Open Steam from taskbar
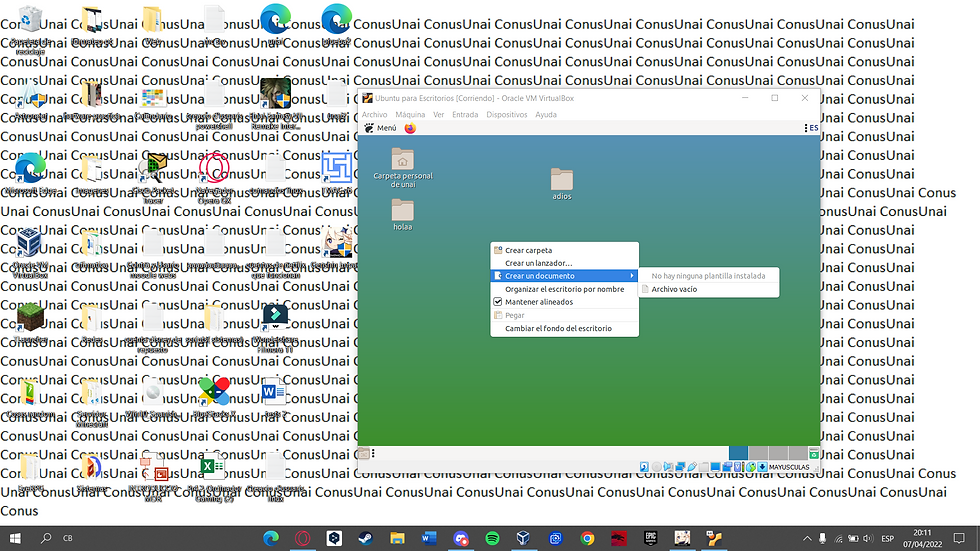Screen dimensions: 980x551 pos(366,538)
